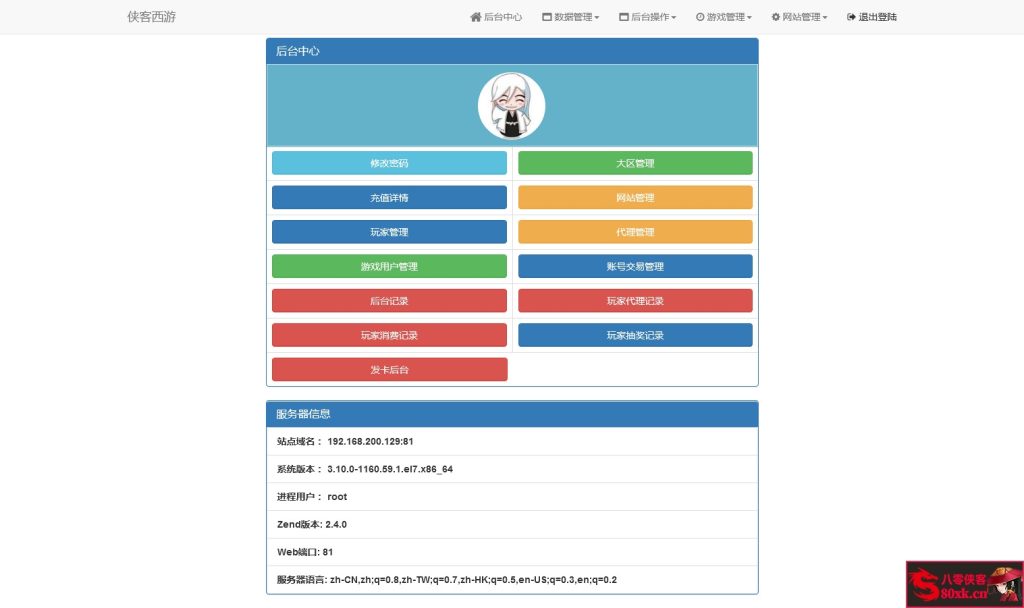1024x608 pixels.
Task: Click the home icon beside 后台中心
Action: point(475,17)
